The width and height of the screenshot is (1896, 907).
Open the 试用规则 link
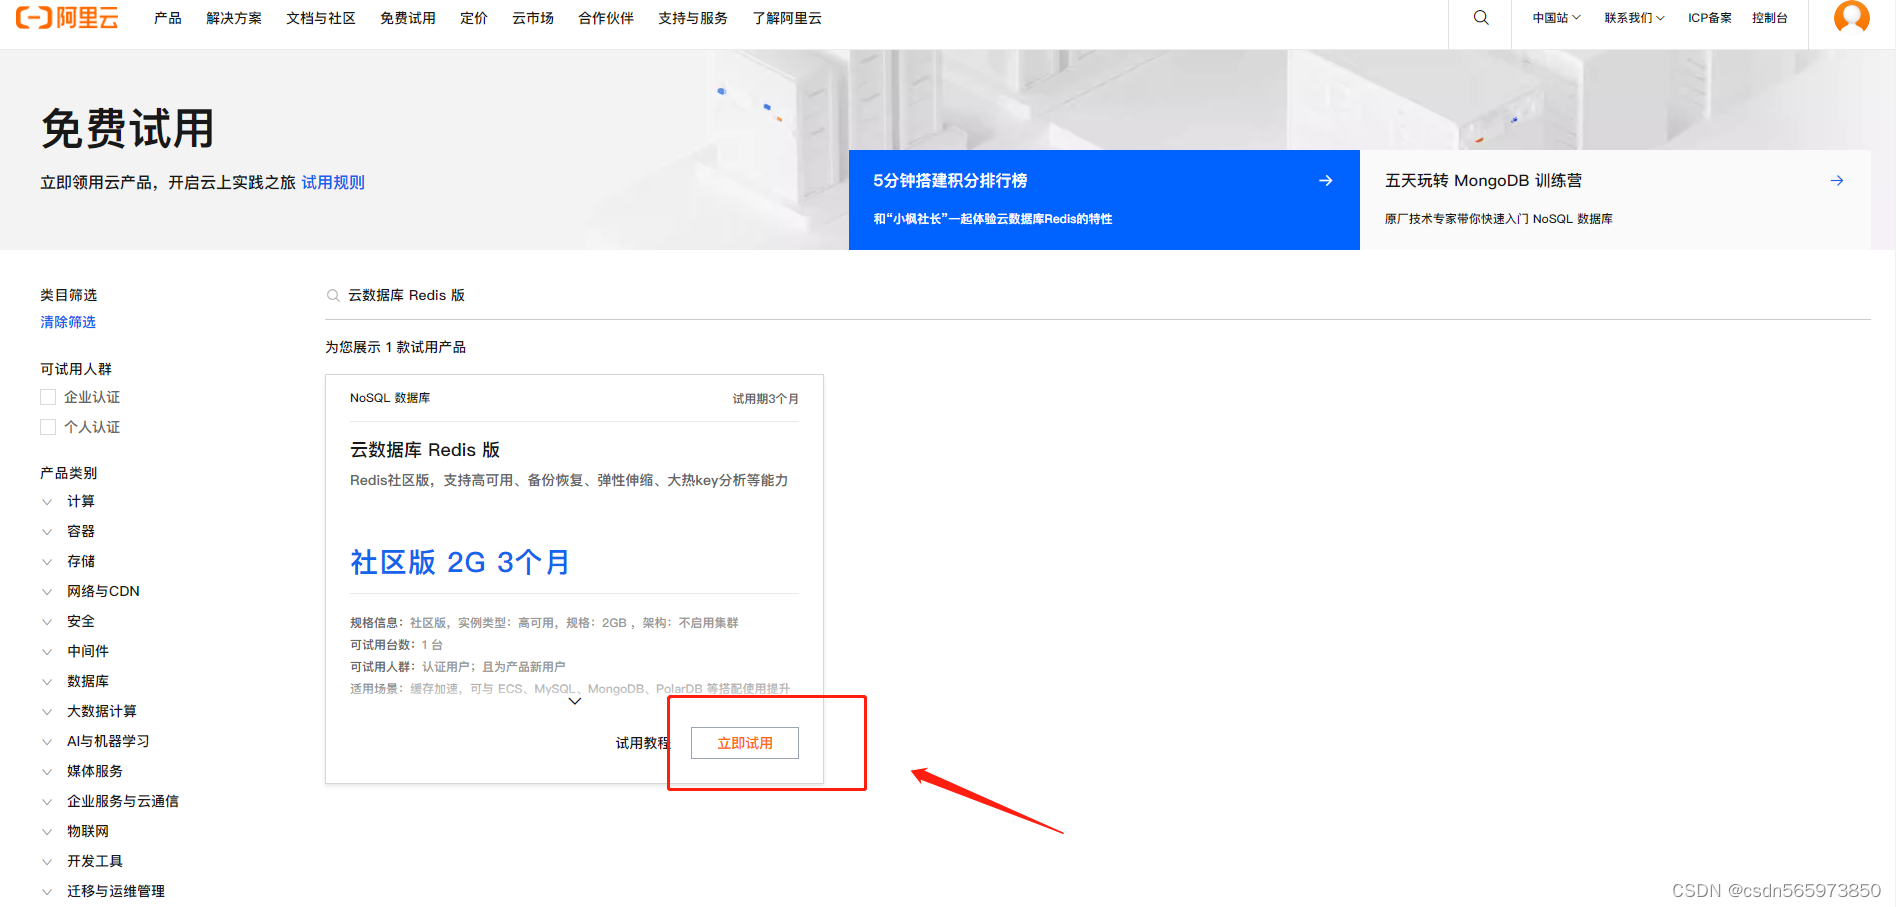(333, 182)
